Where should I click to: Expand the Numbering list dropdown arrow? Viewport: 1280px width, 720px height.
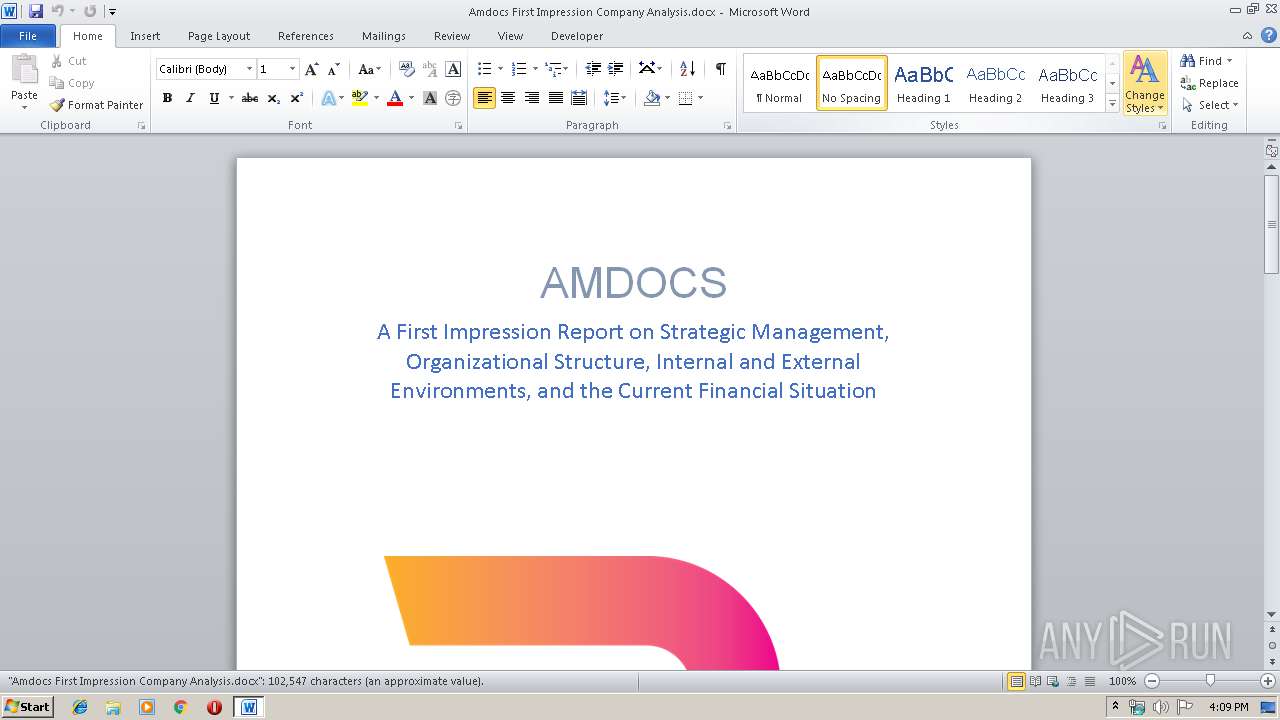click(535, 69)
